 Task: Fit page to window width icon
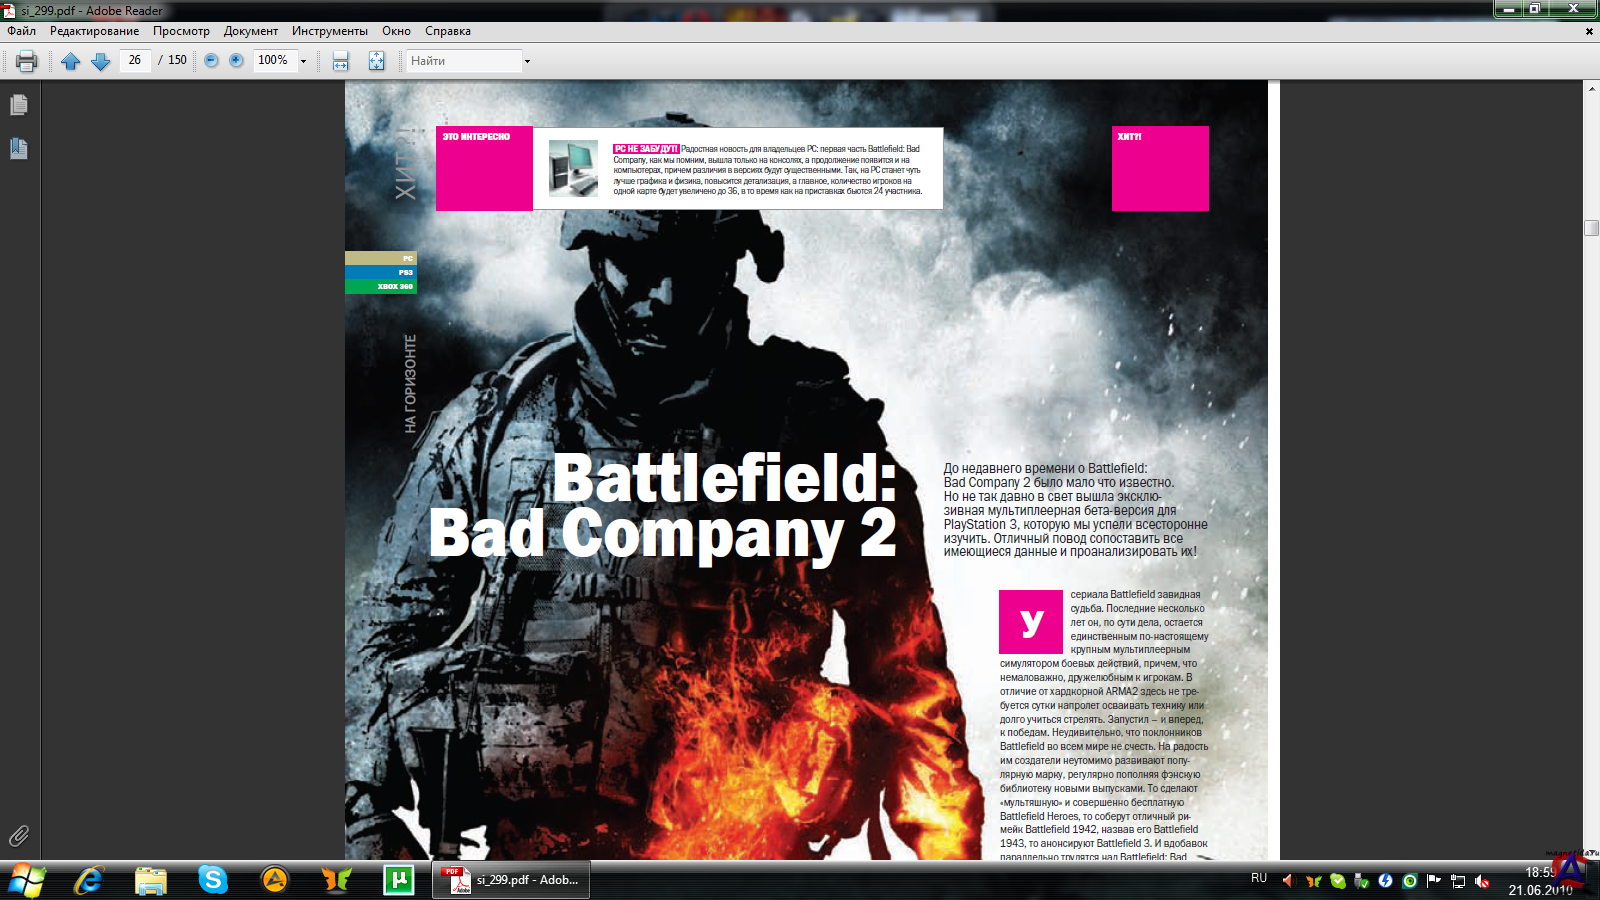pos(341,61)
